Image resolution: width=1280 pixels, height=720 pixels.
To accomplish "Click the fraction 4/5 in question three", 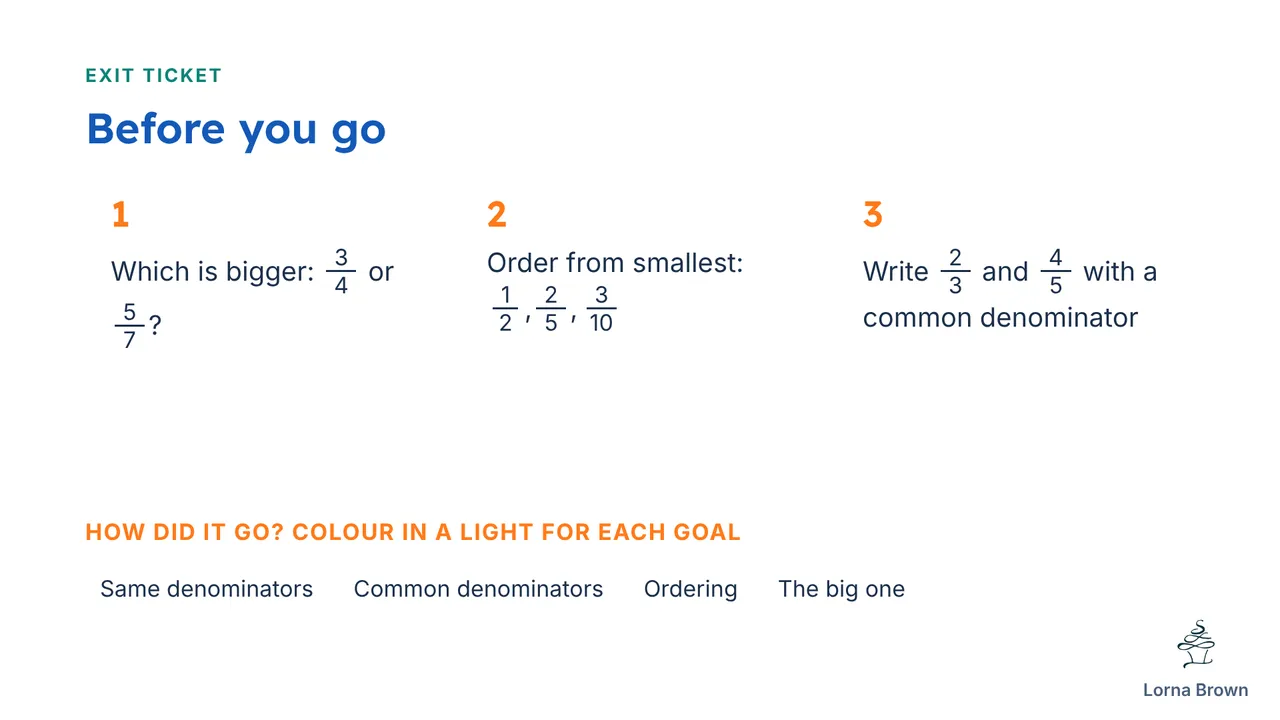I will tap(1055, 272).
